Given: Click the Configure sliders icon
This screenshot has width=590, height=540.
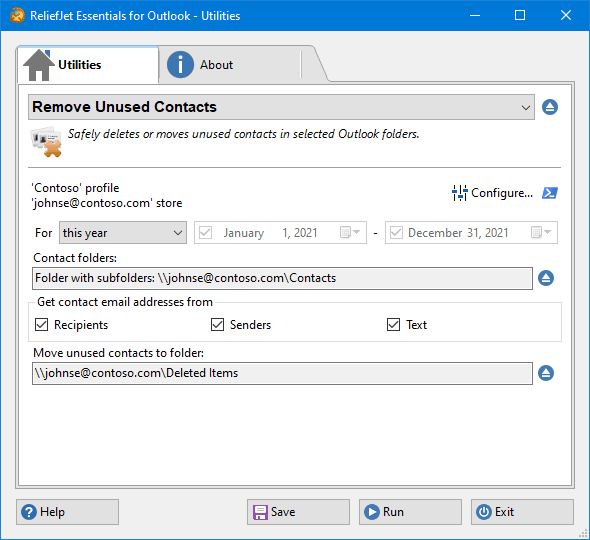Looking at the screenshot, I should pos(459,193).
